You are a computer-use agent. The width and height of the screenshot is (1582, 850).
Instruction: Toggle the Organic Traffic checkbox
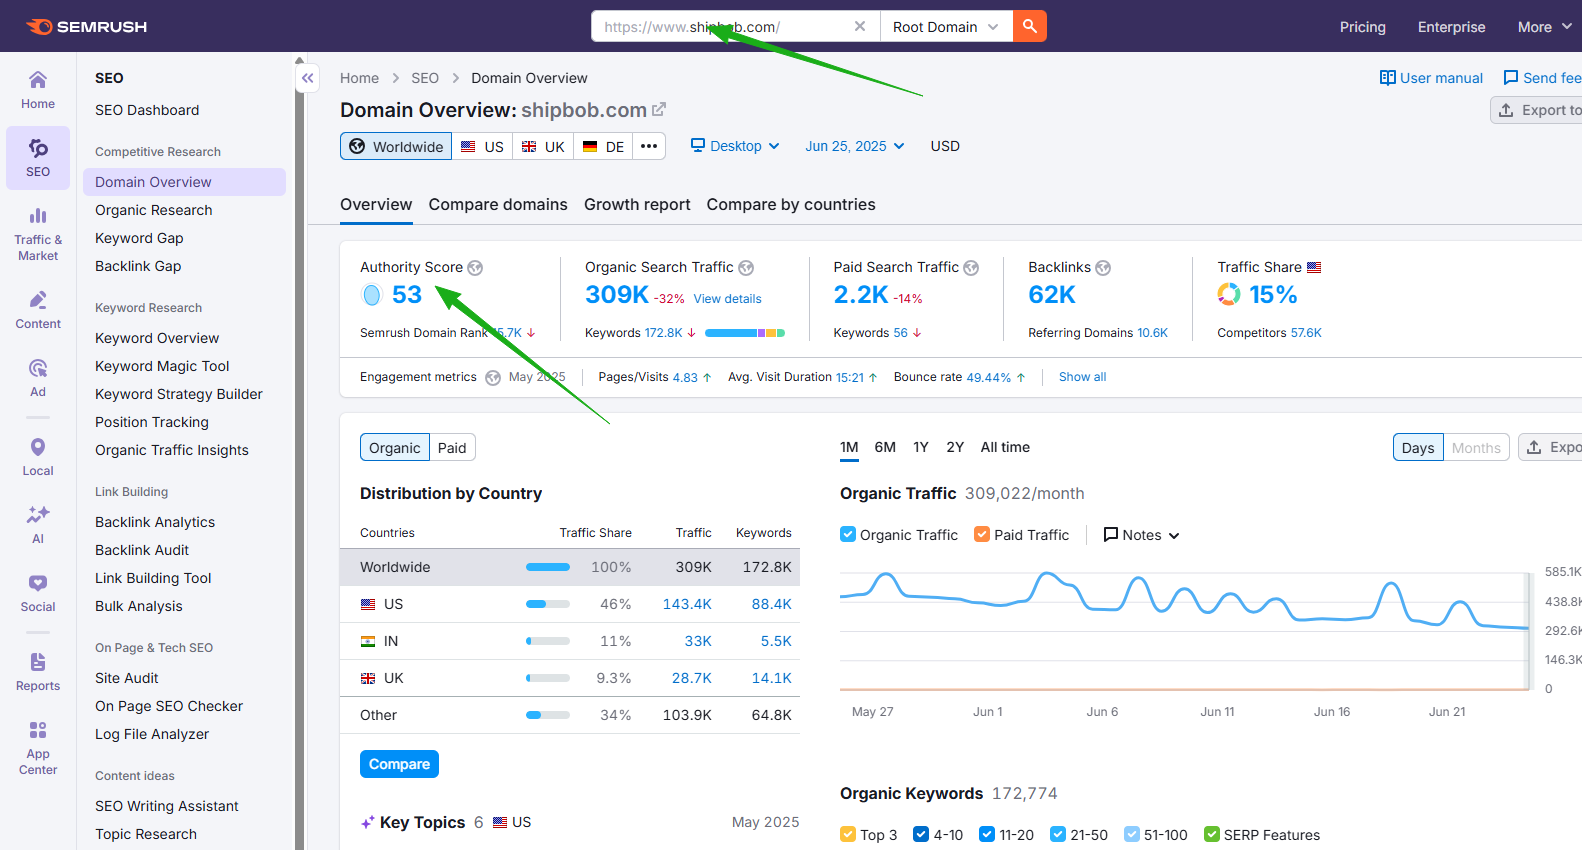click(x=848, y=534)
